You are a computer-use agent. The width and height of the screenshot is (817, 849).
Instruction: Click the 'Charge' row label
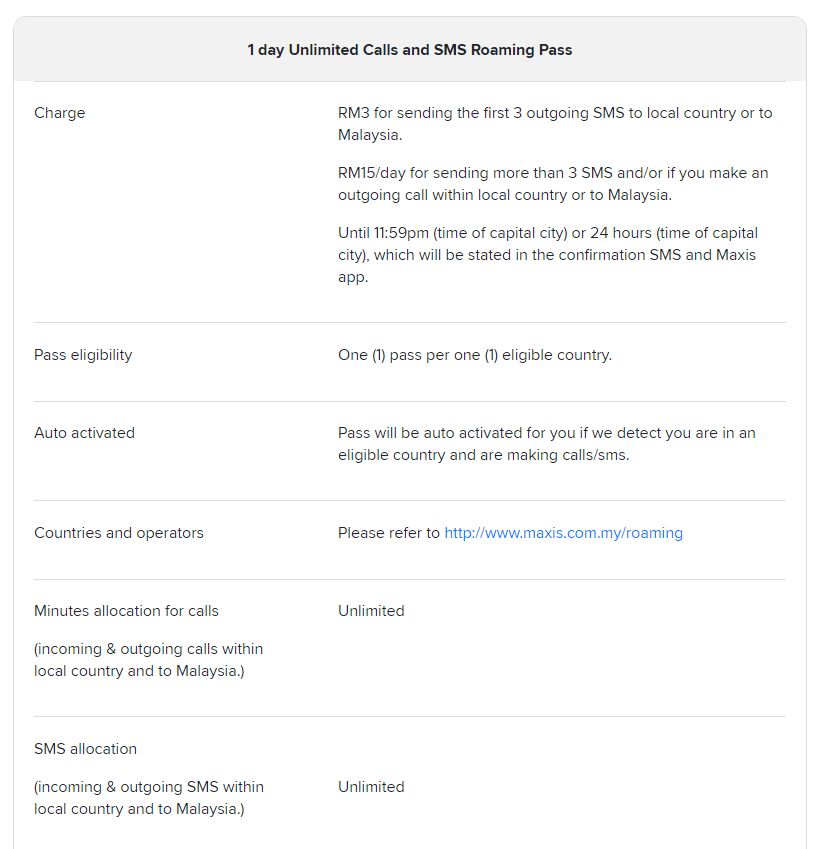(x=60, y=113)
